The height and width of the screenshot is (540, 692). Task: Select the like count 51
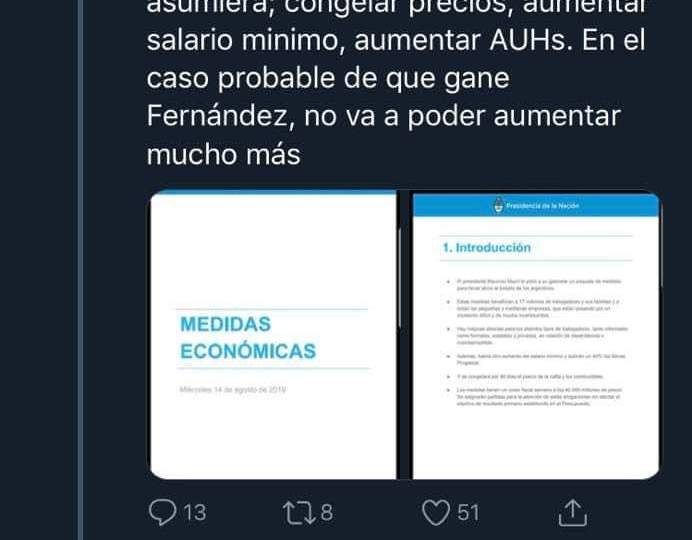[468, 513]
